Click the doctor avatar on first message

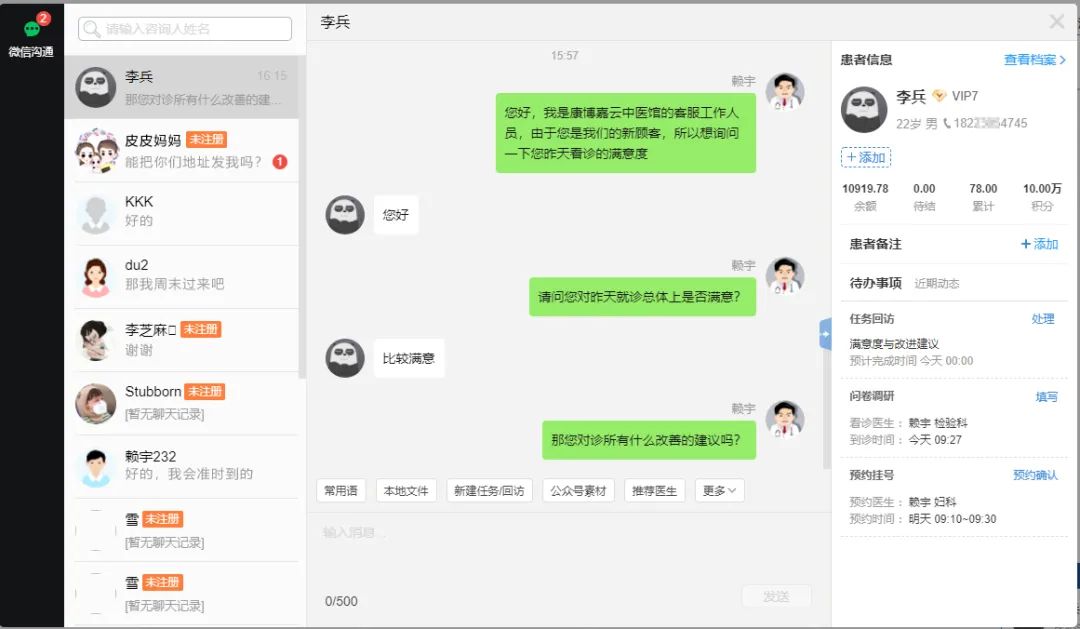tap(784, 92)
